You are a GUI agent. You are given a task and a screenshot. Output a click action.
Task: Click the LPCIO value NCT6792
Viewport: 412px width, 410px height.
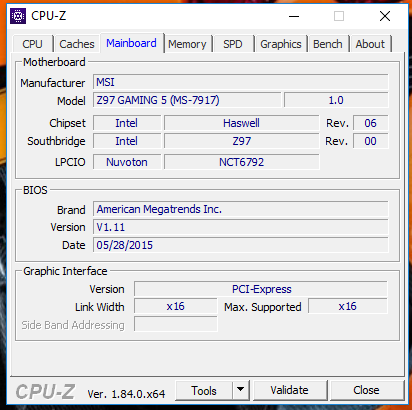241,162
